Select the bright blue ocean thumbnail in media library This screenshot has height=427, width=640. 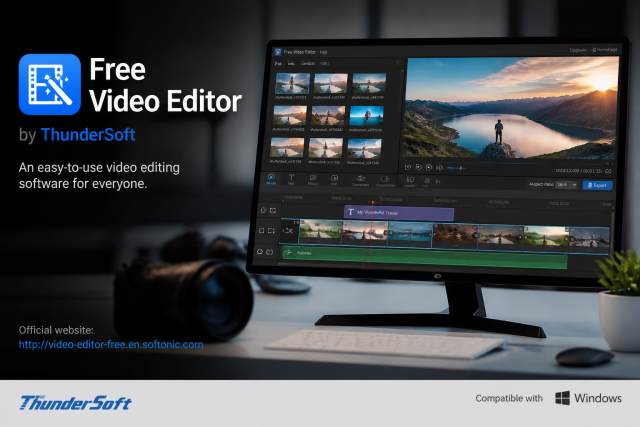[367, 117]
